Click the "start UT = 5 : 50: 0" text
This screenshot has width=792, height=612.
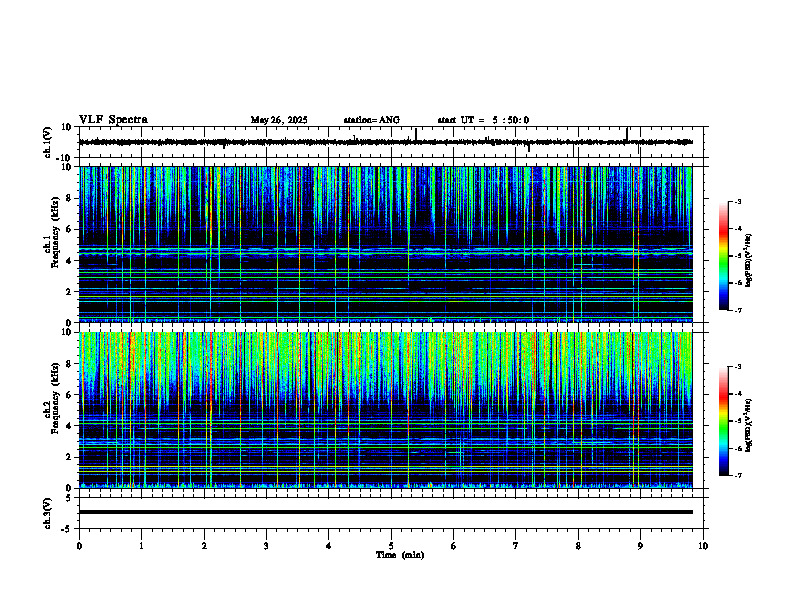point(483,120)
